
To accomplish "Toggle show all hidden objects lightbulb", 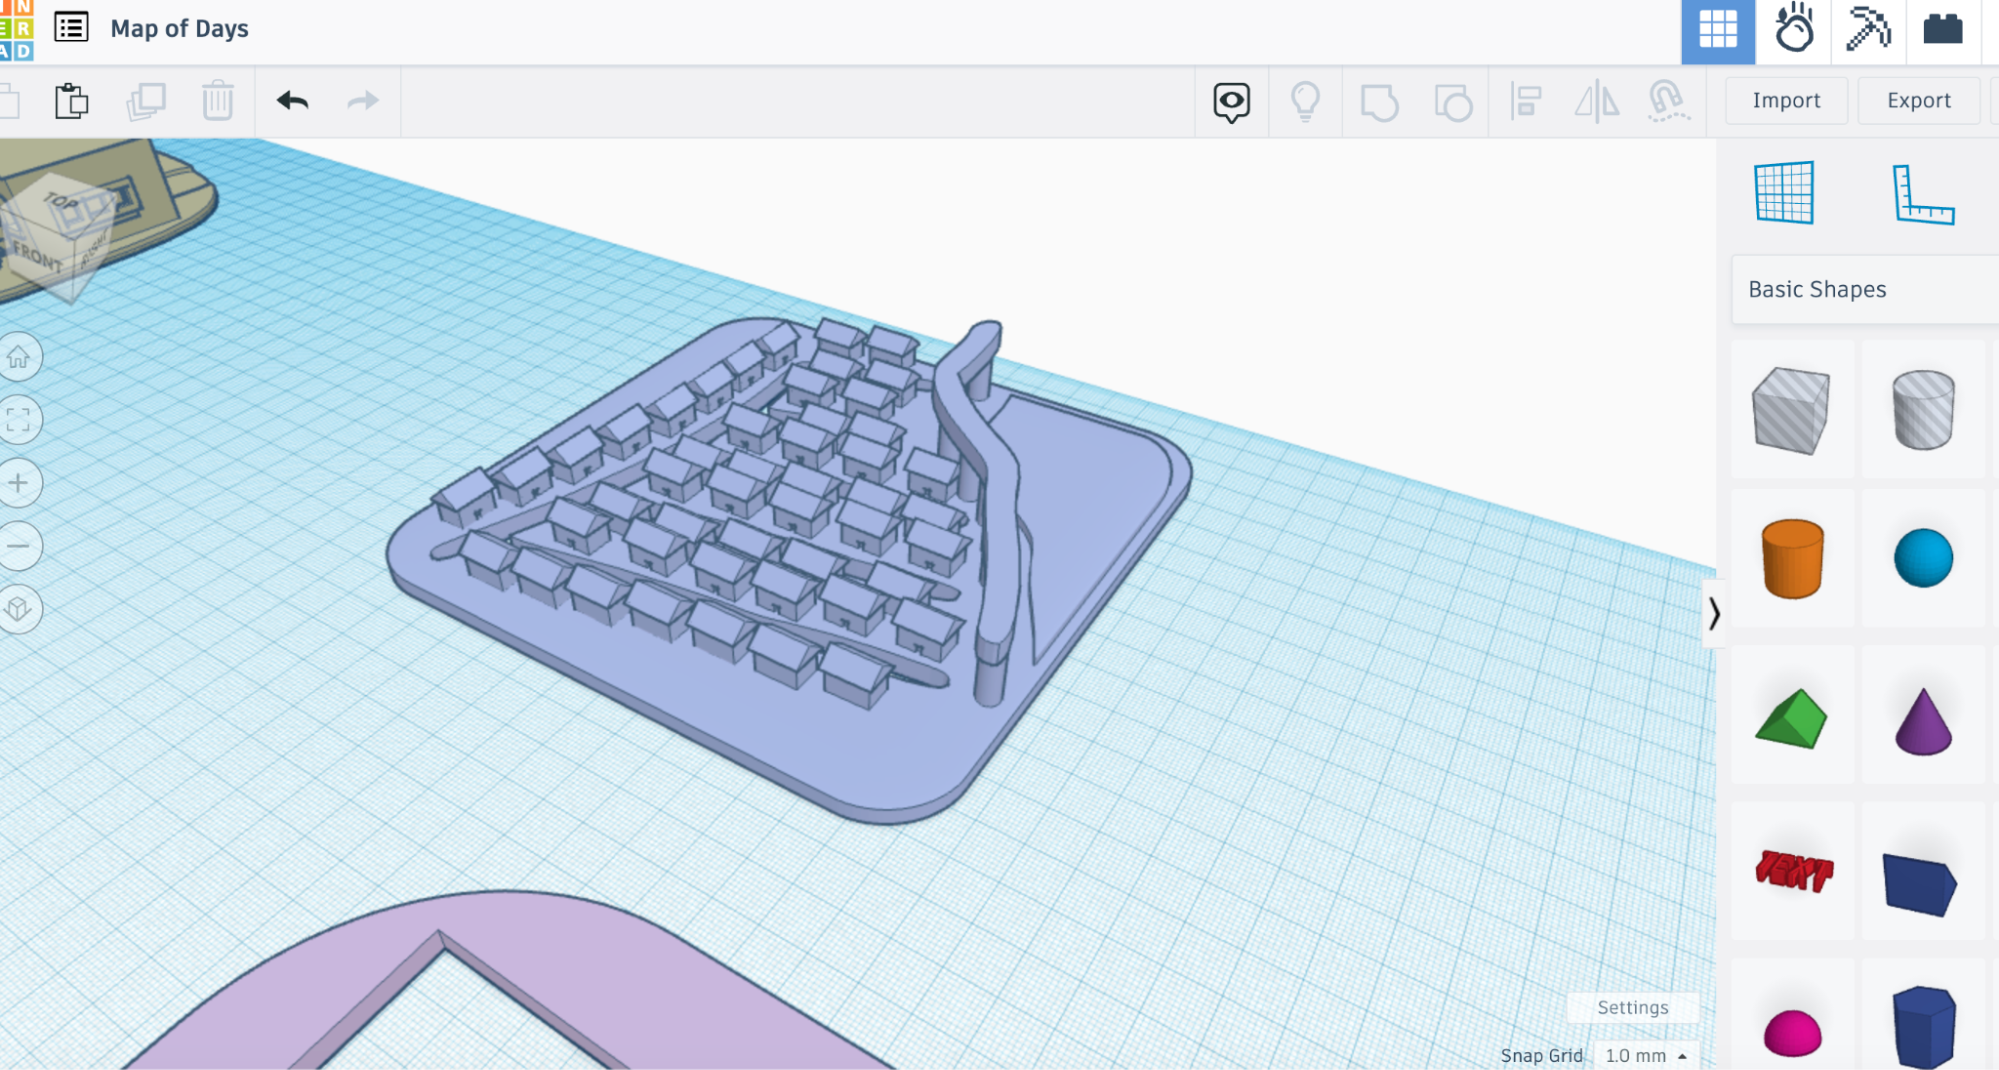I will coord(1305,101).
